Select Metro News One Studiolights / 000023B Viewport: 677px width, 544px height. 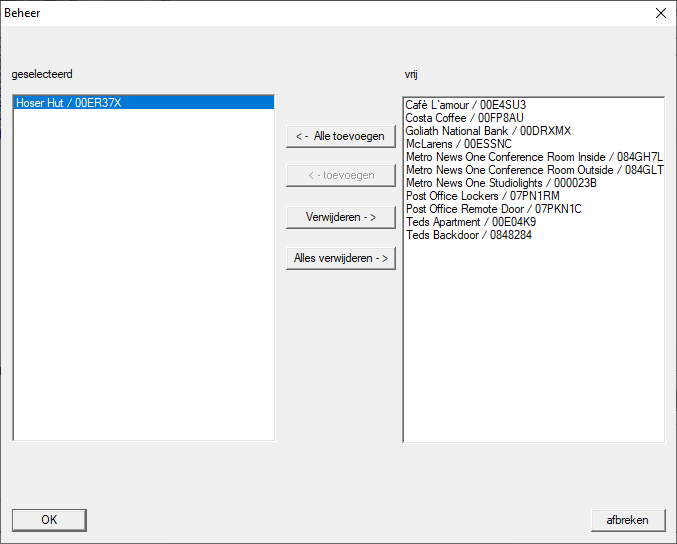point(500,183)
